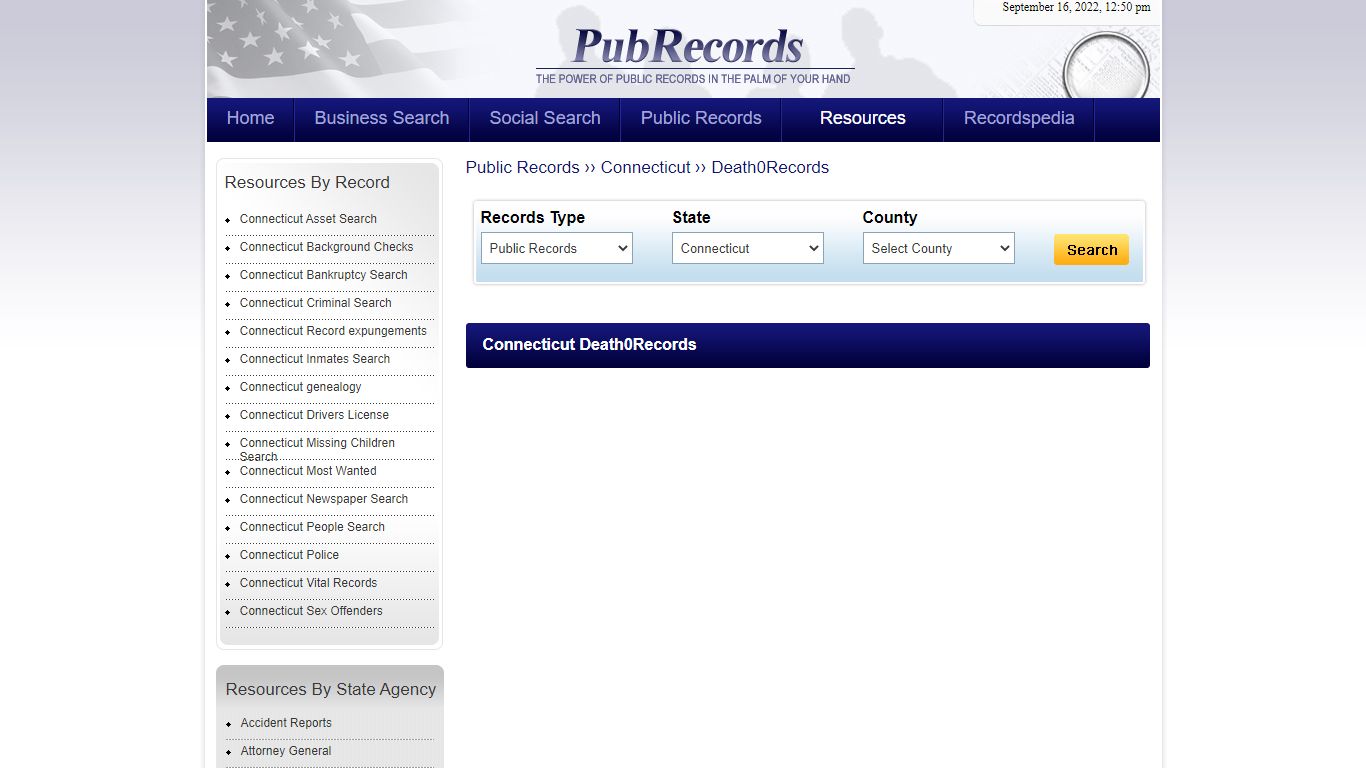Open Connecticut Inmates Search link

pyautogui.click(x=315, y=359)
